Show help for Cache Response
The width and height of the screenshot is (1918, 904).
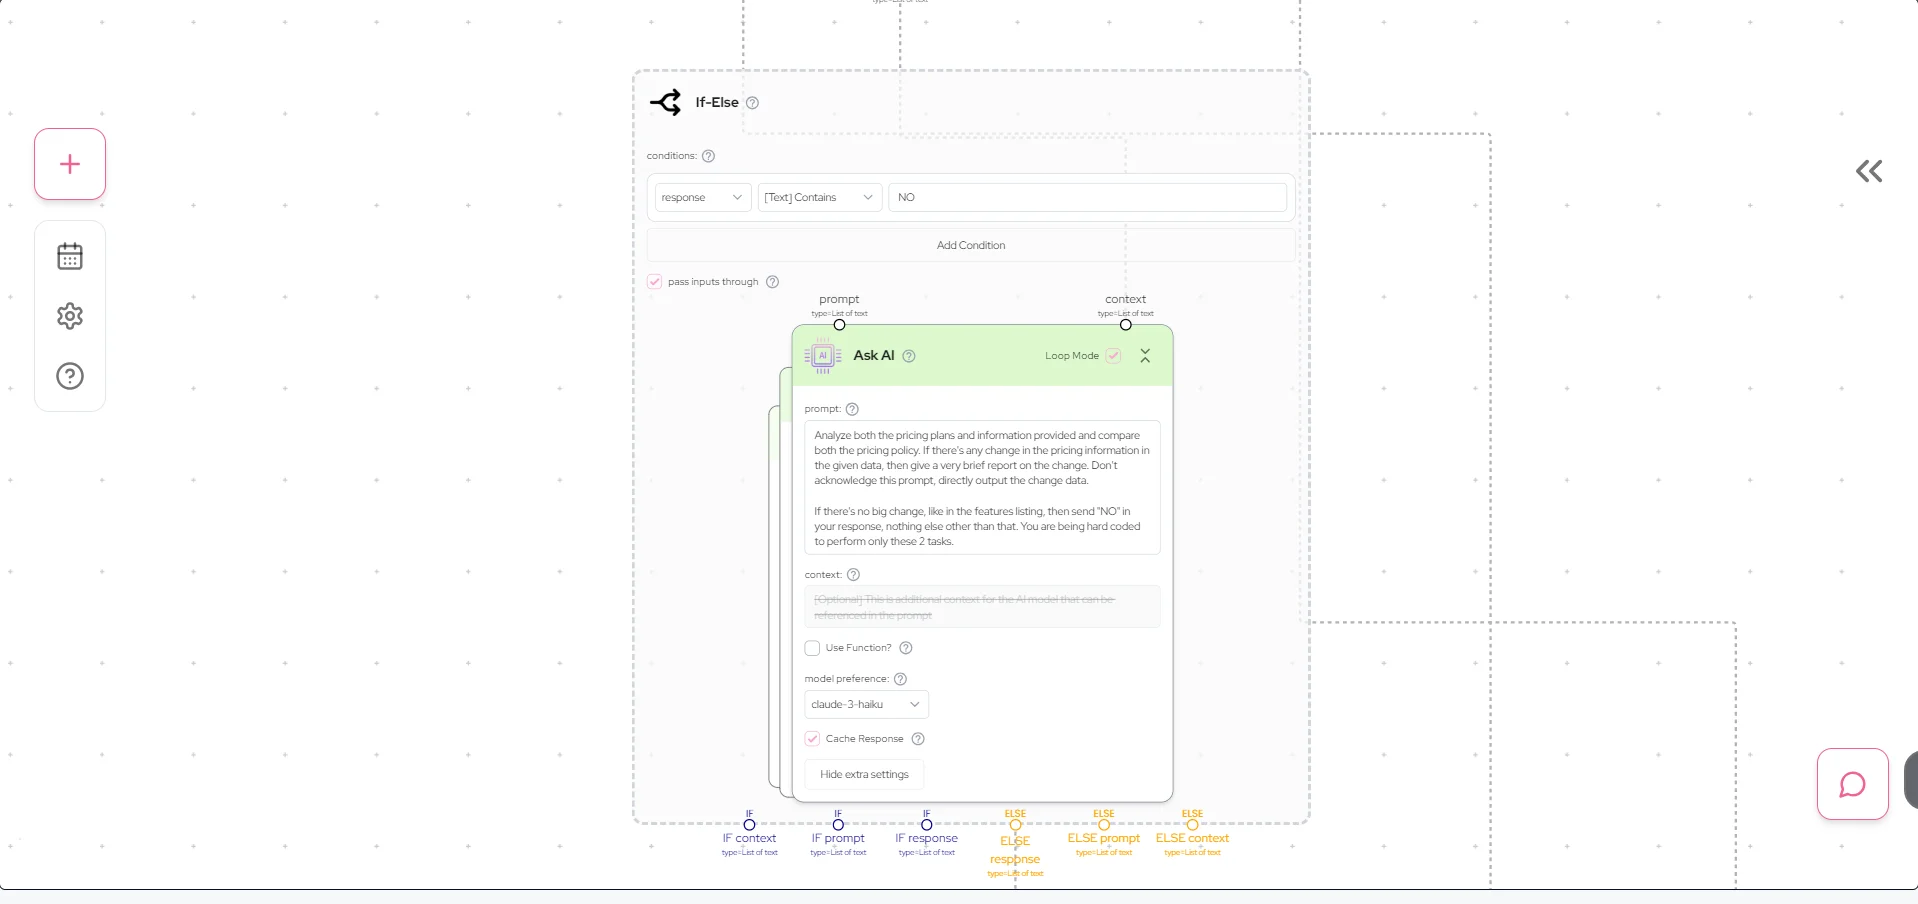click(918, 739)
